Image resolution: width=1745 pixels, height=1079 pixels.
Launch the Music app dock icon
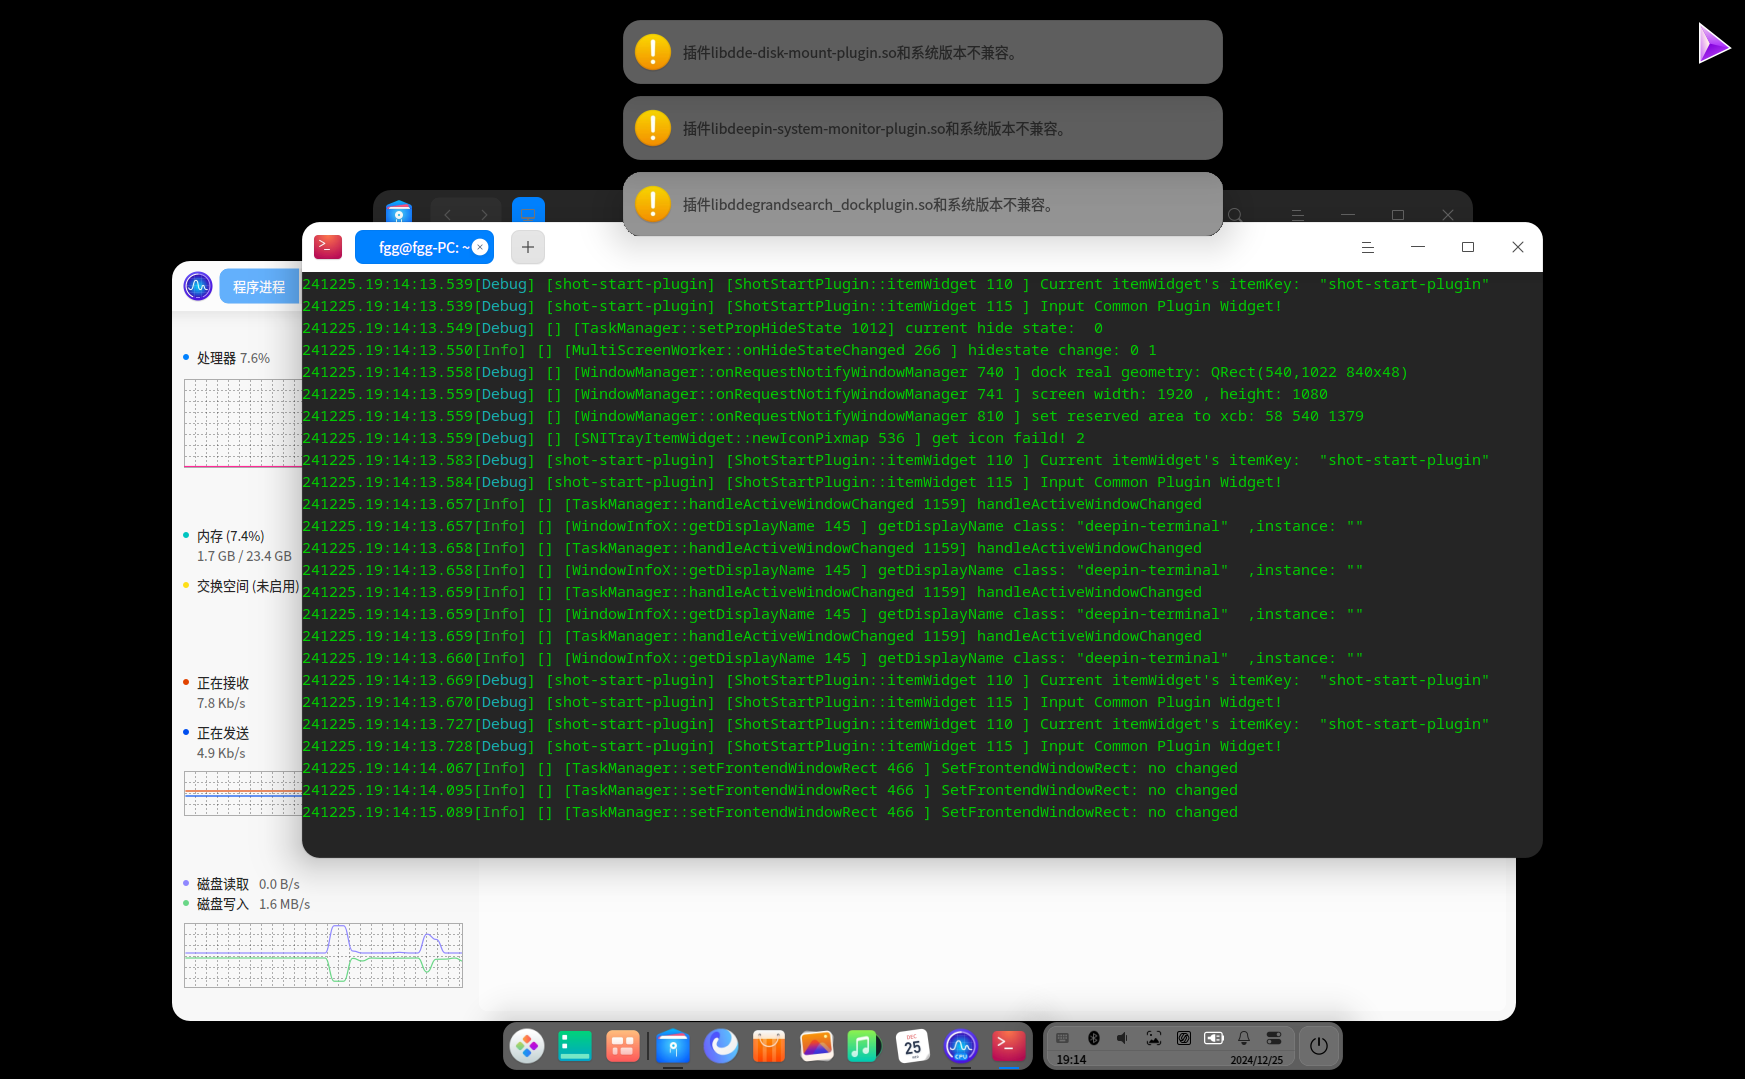point(862,1046)
